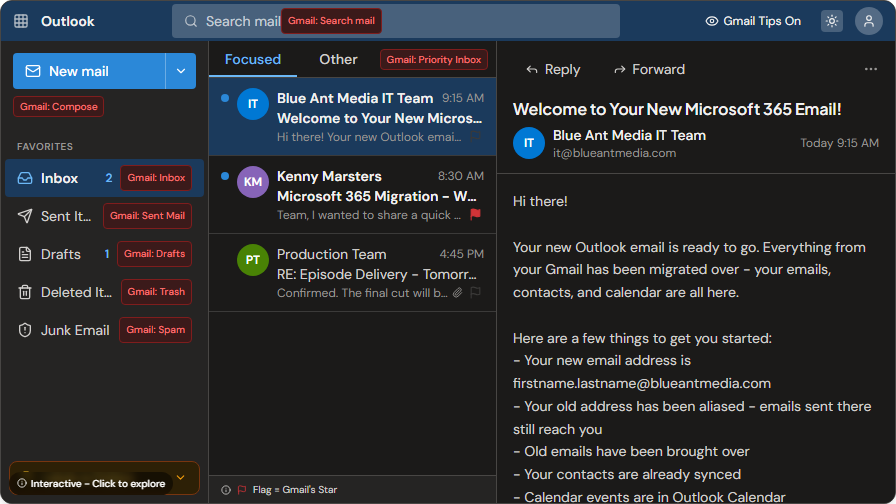Toggle light/dark theme sun icon
The image size is (896, 504).
coord(831,21)
